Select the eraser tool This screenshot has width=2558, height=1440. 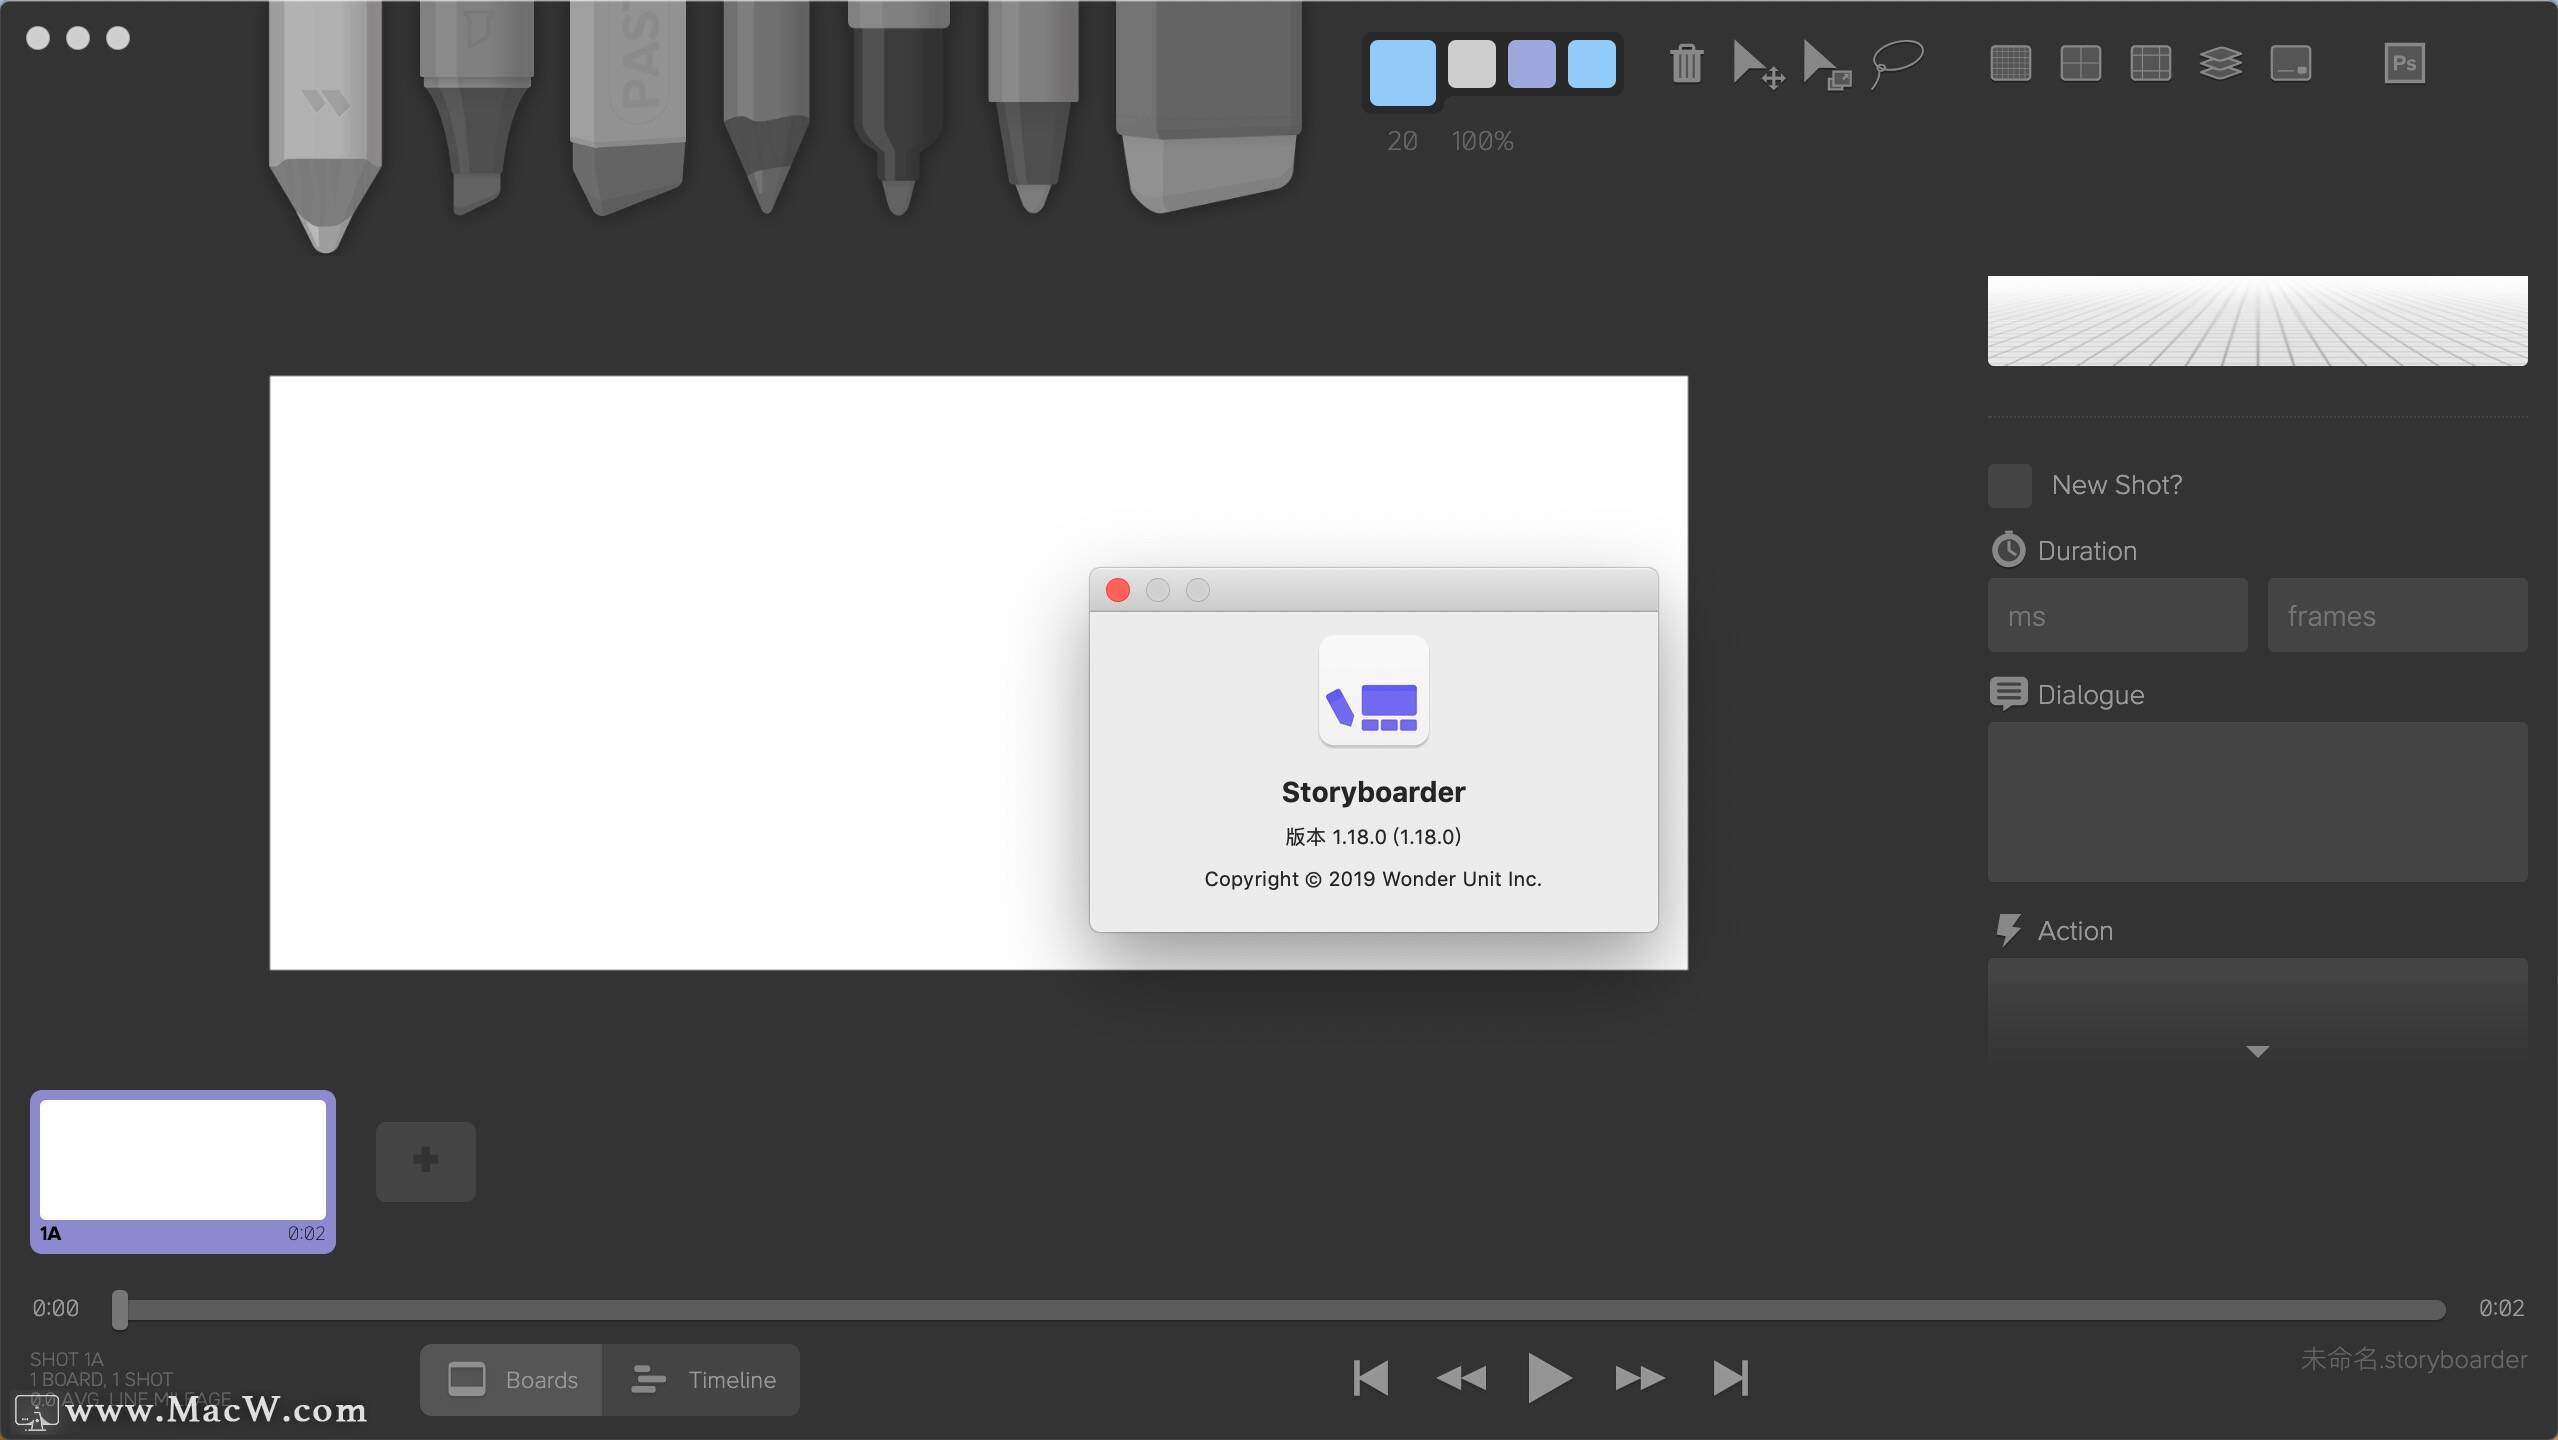1208,110
